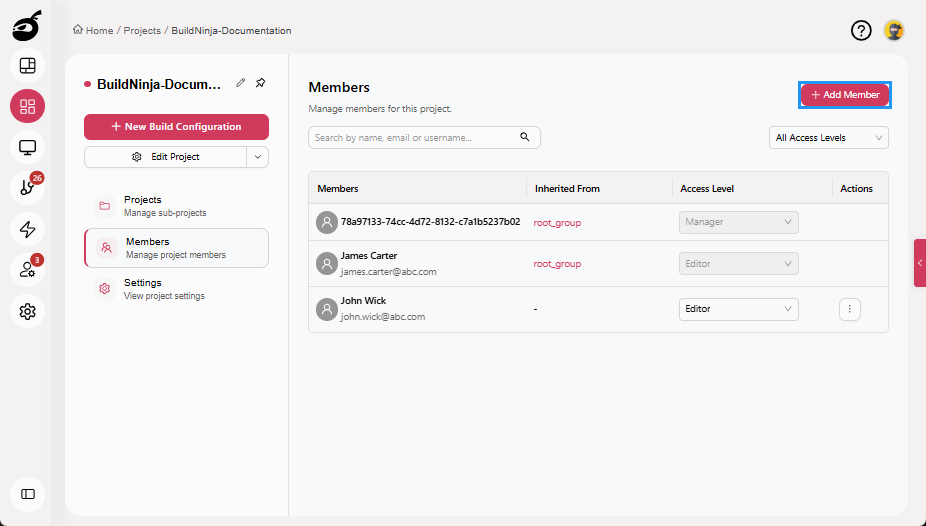Open the dashboard layout sidebar icon
926x526 pixels.
(28, 66)
